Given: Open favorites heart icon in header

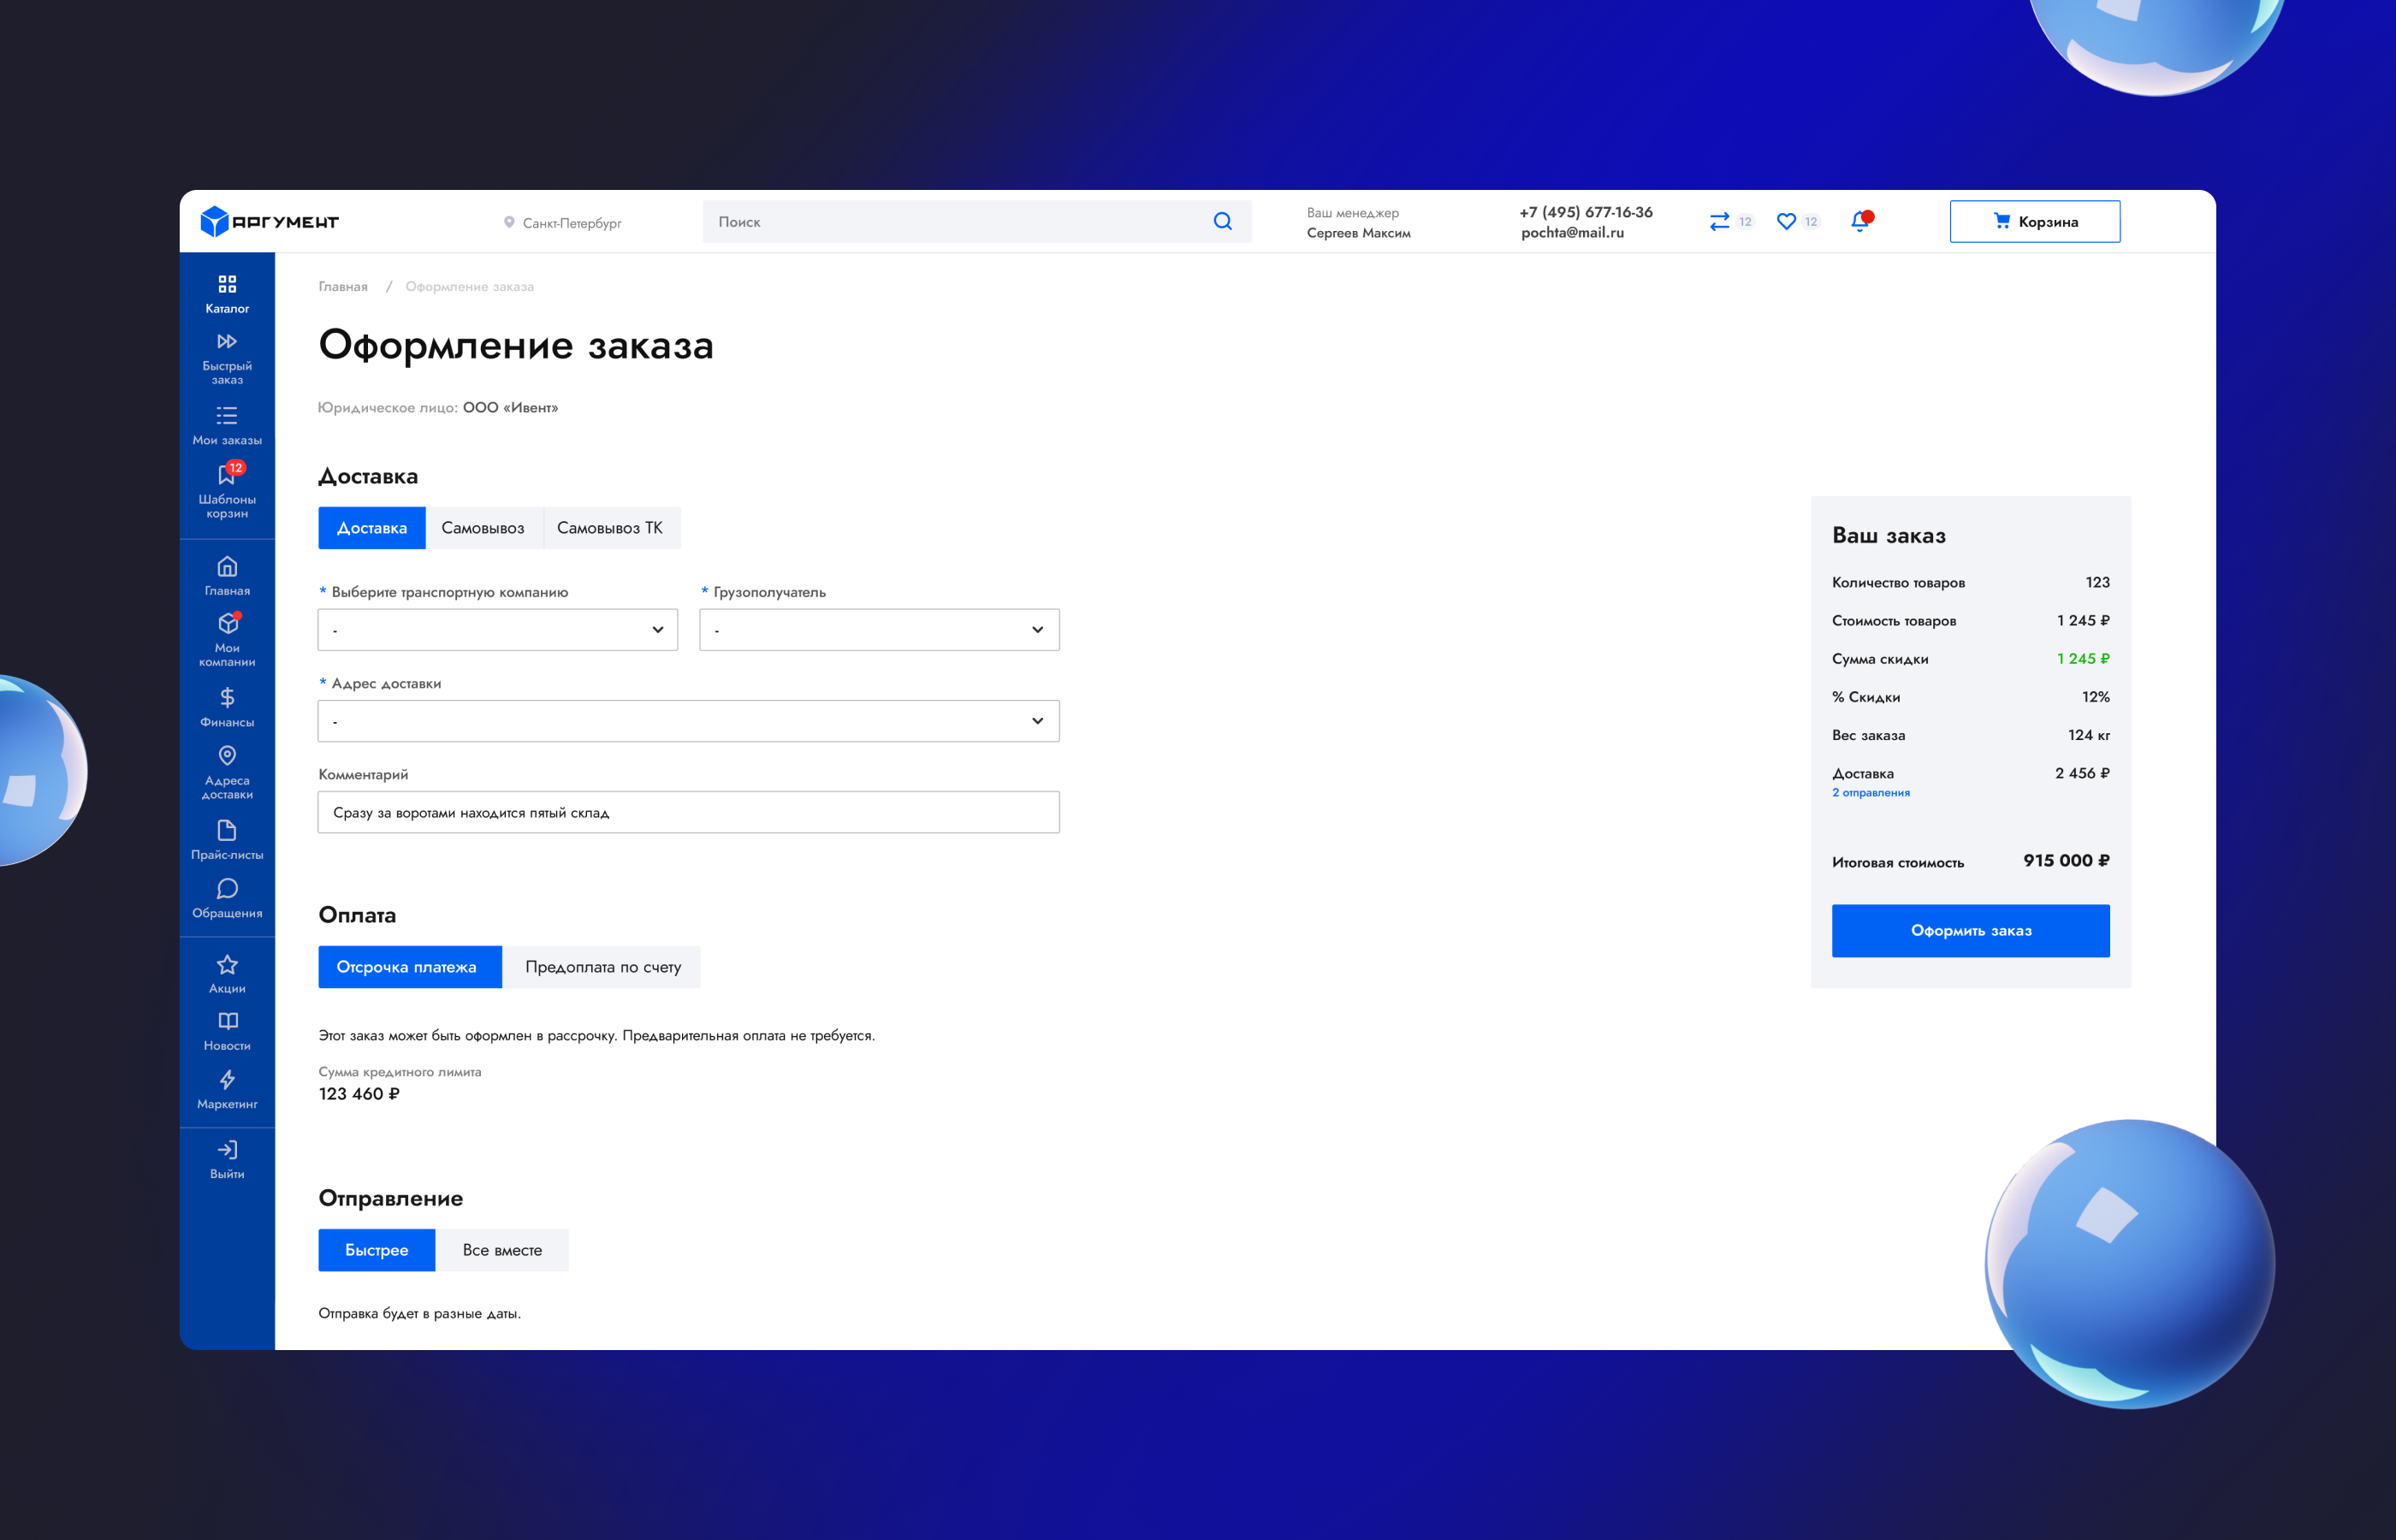Looking at the screenshot, I should (1786, 222).
